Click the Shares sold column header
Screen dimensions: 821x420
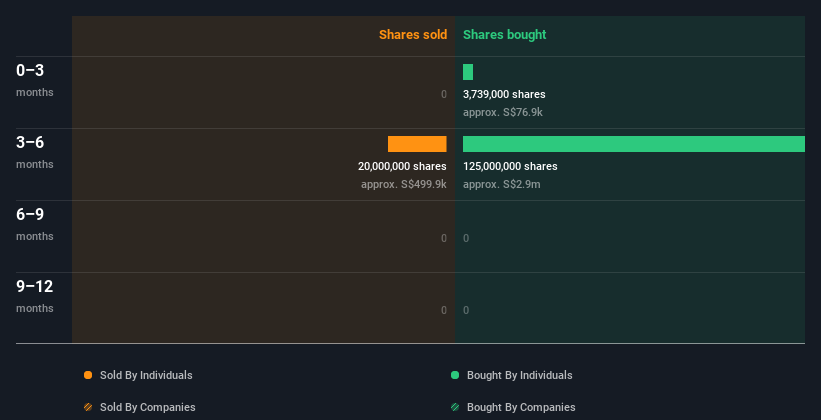coord(413,35)
